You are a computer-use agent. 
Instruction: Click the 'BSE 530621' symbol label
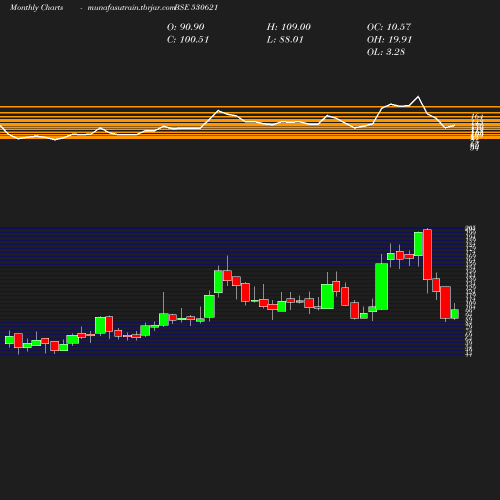pyautogui.click(x=196, y=8)
